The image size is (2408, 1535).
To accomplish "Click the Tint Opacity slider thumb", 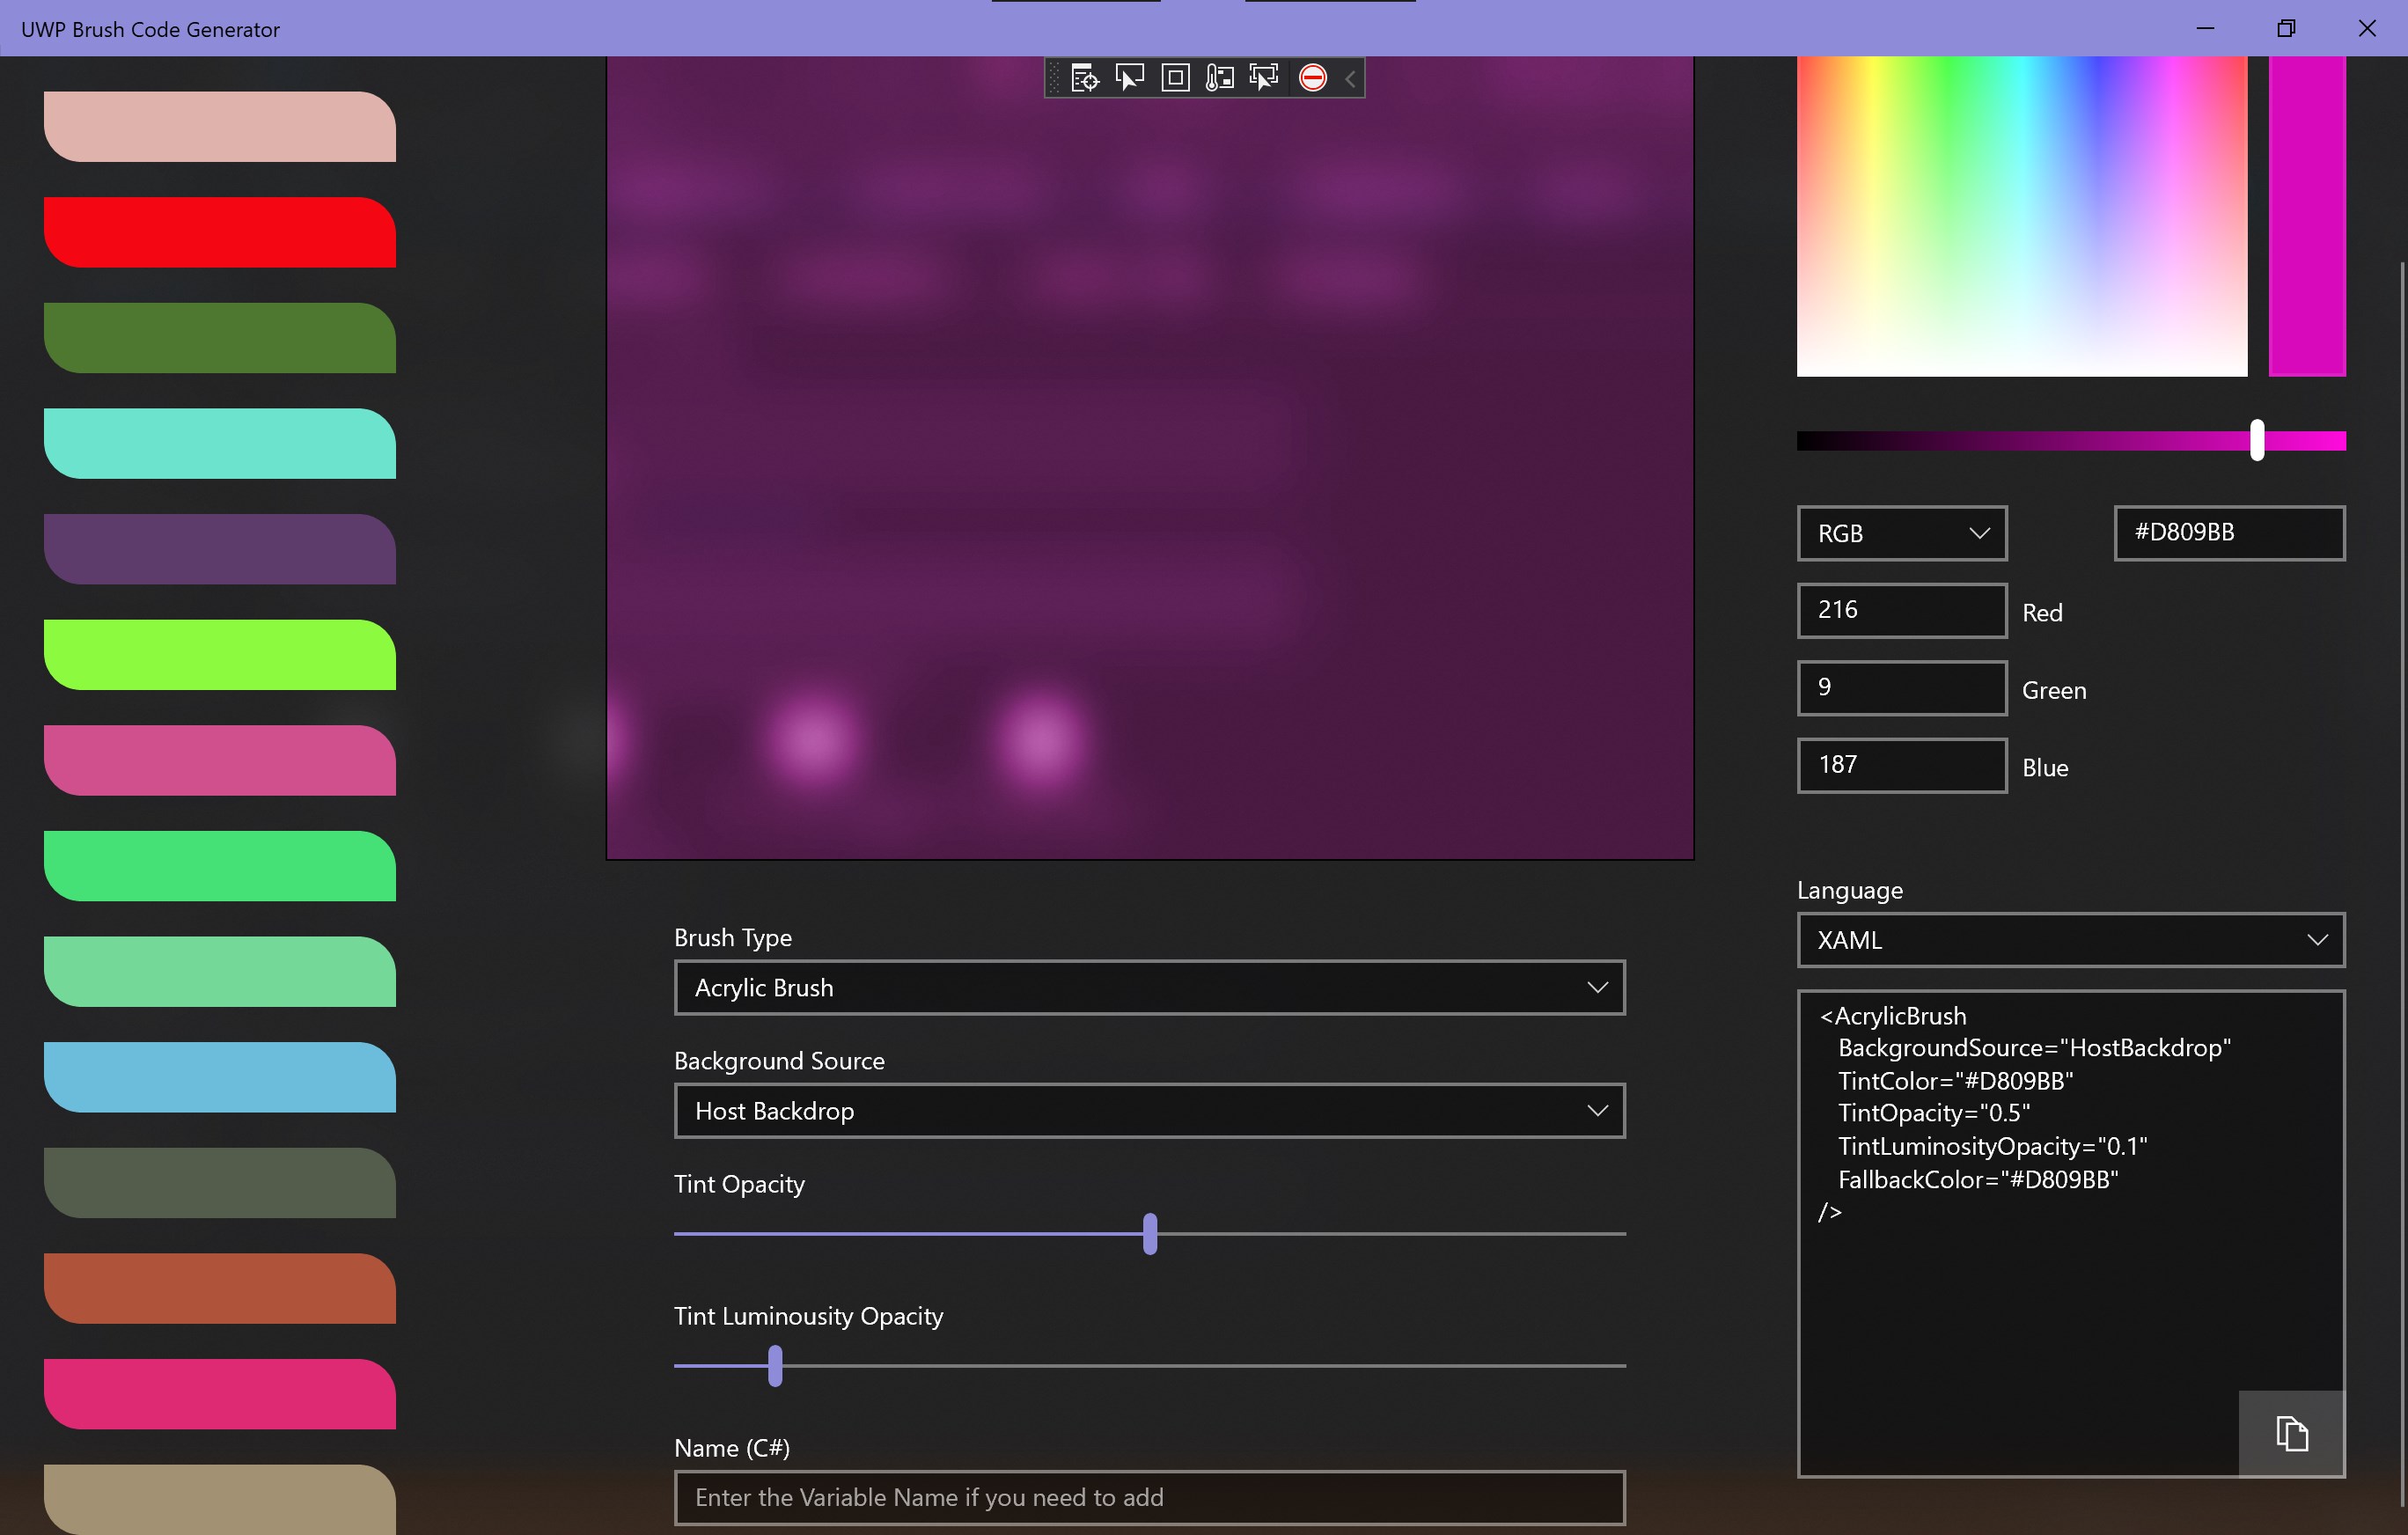I will pos(1150,1233).
